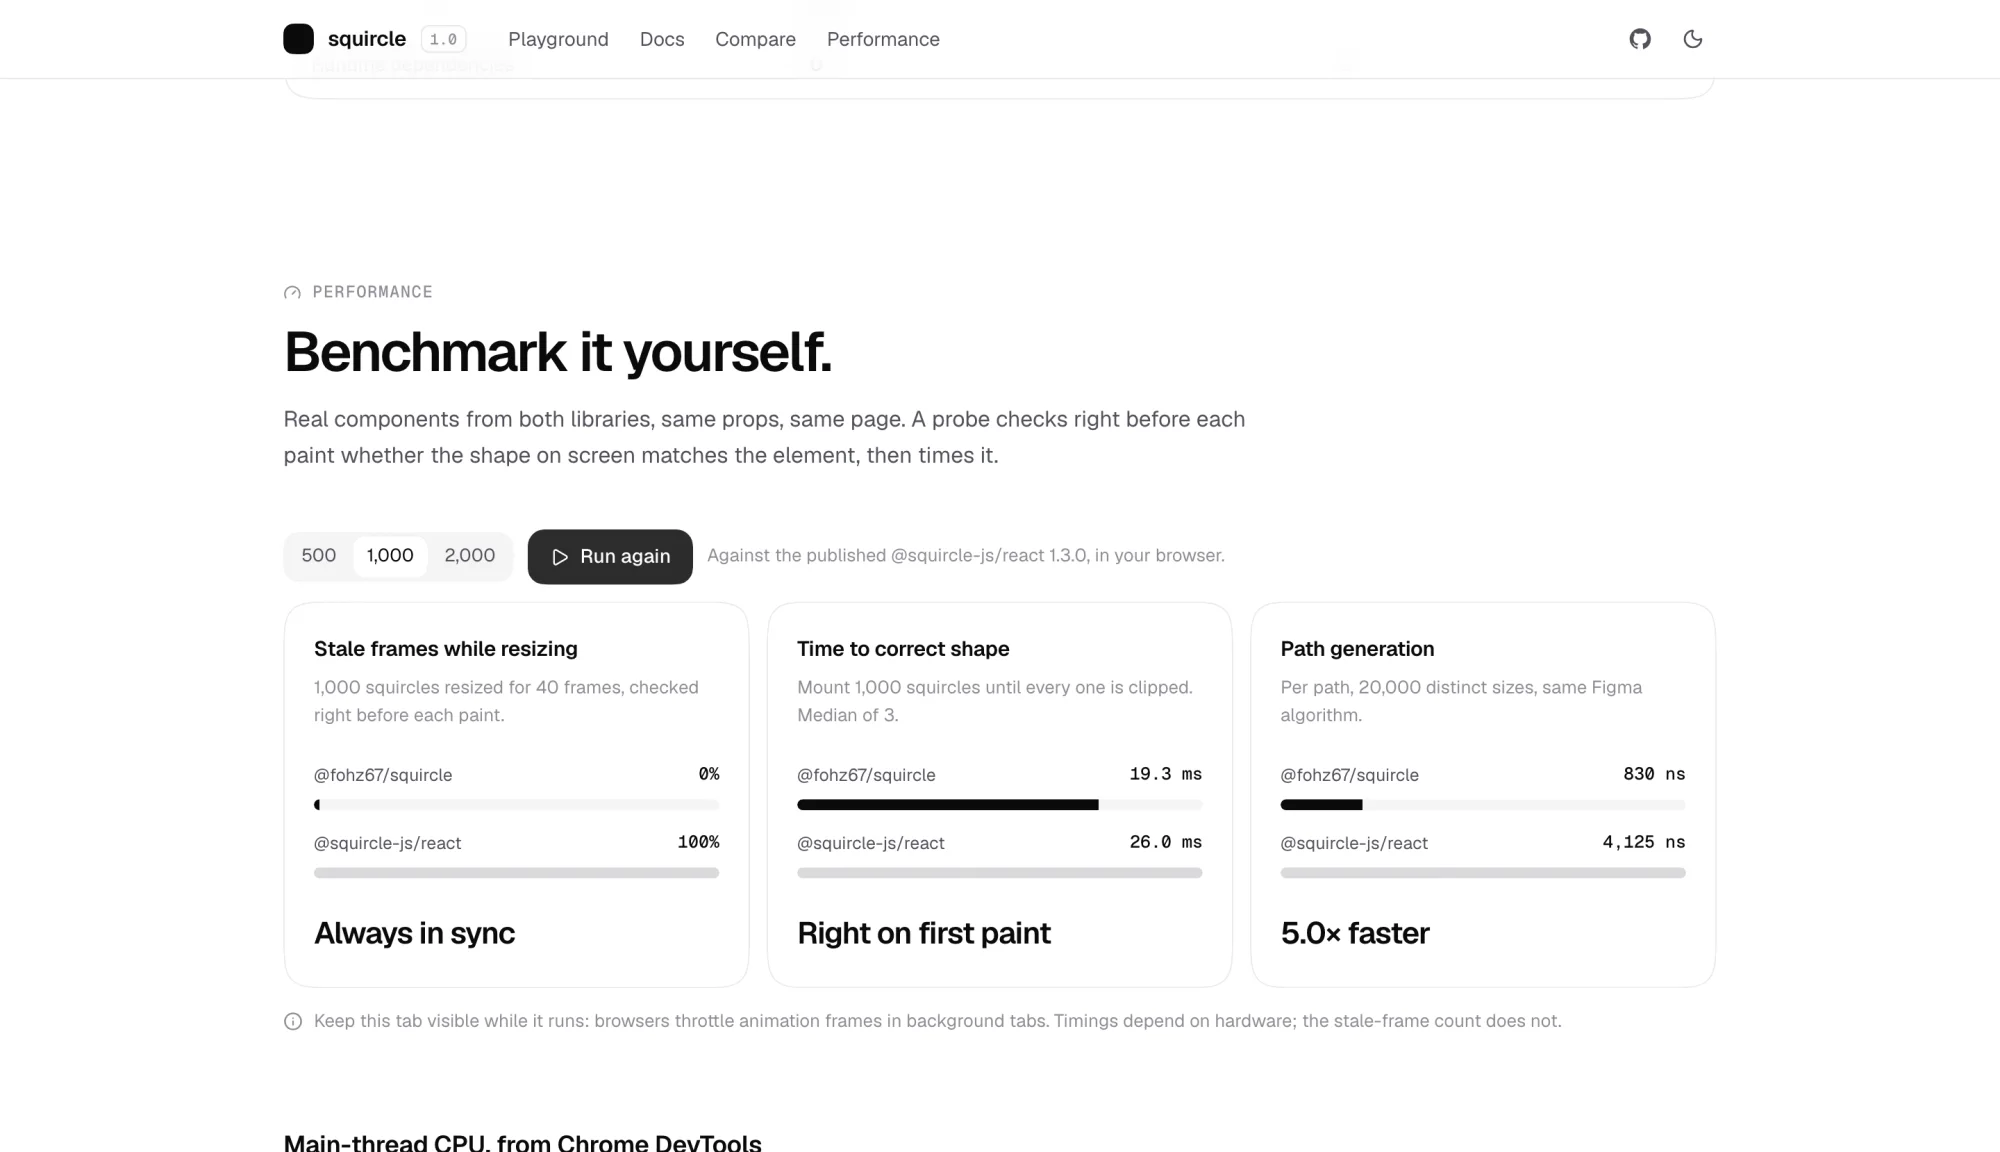Click the @fohz67/squircle stale frames bar
The height and width of the screenshot is (1152, 2000).
tap(516, 805)
